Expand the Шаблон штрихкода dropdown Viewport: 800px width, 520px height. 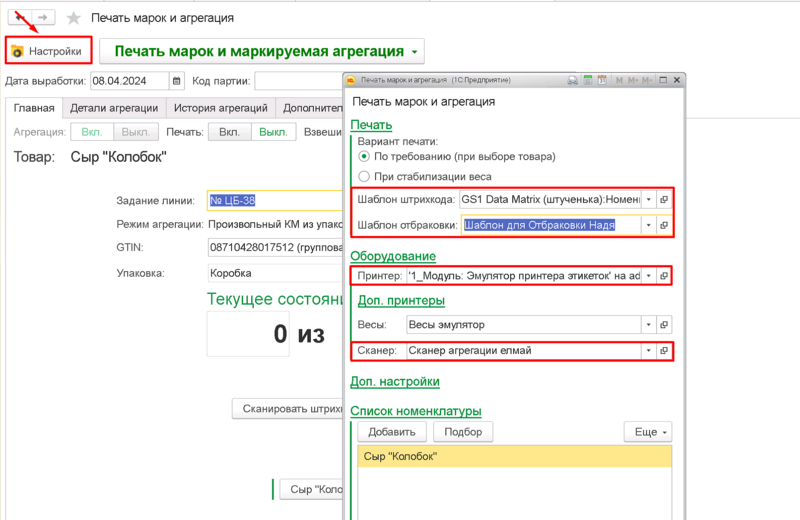648,200
